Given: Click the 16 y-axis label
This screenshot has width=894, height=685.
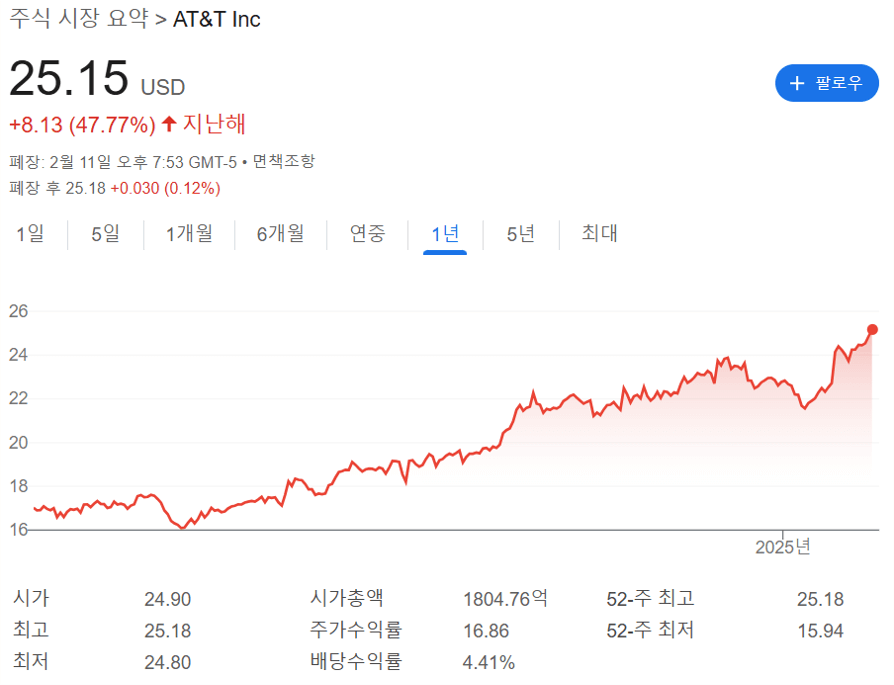Looking at the screenshot, I should click(18, 530).
